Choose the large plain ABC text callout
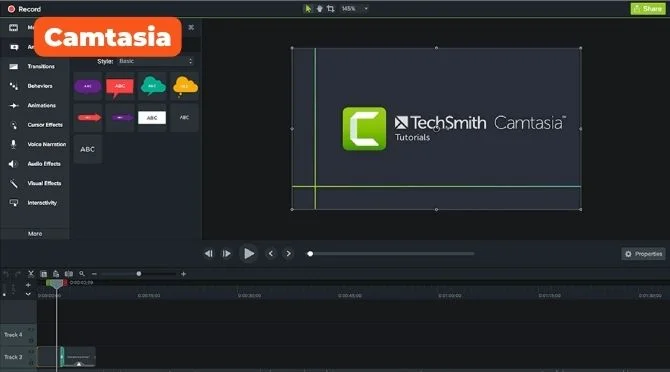This screenshot has width=670, height=372. point(88,149)
